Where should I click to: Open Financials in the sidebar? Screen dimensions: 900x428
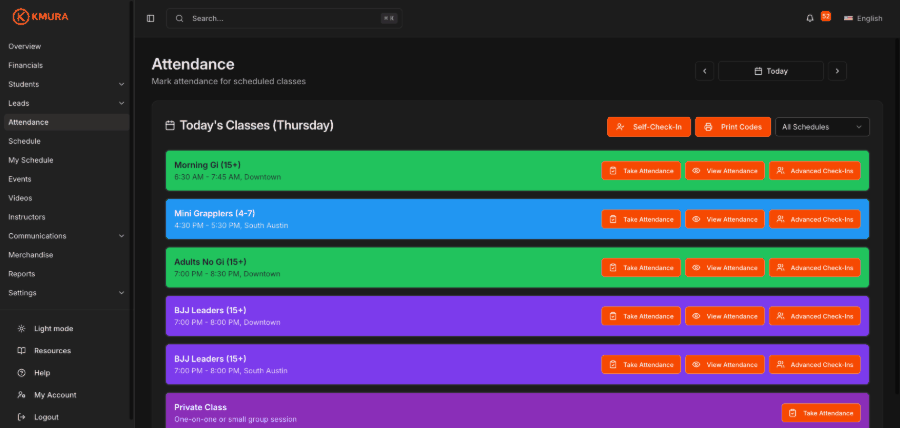pyautogui.click(x=67, y=65)
